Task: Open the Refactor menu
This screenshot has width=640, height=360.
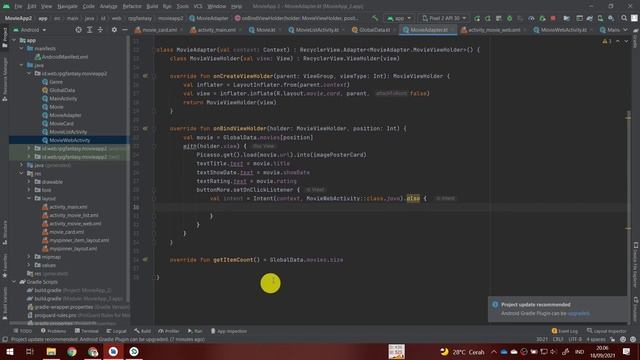Action: pos(132,6)
